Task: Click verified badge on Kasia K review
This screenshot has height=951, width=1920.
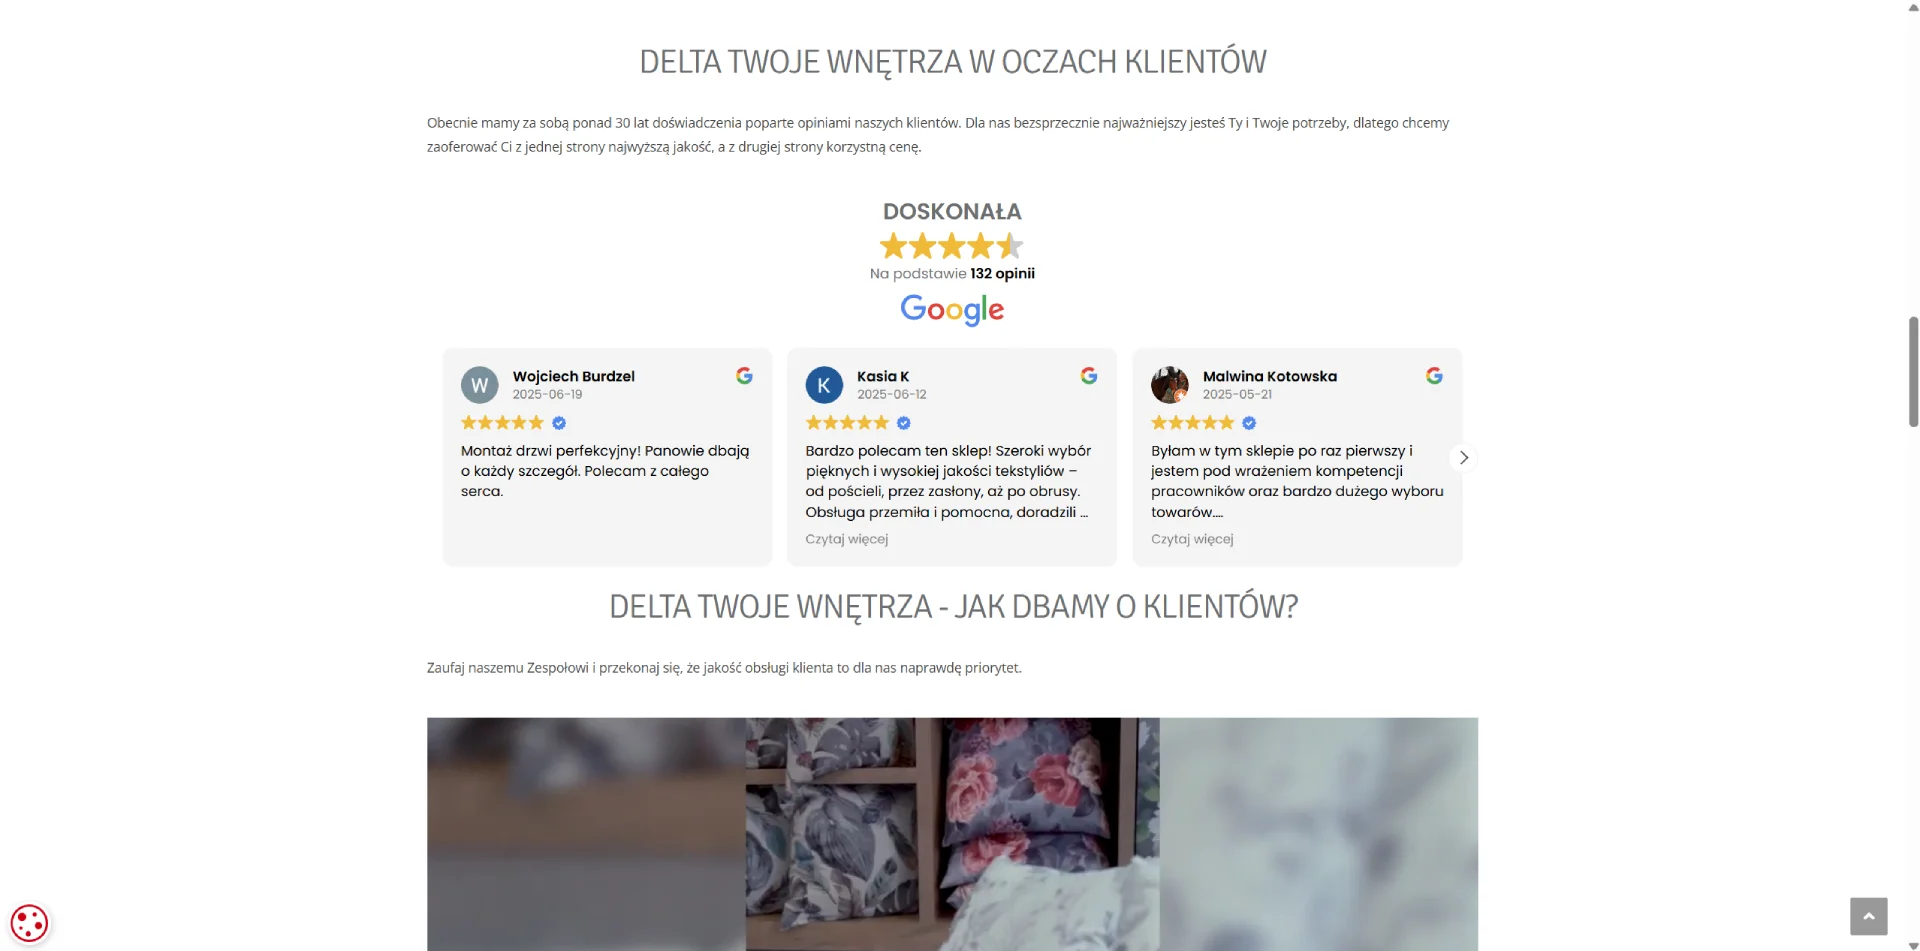Action: pyautogui.click(x=904, y=423)
